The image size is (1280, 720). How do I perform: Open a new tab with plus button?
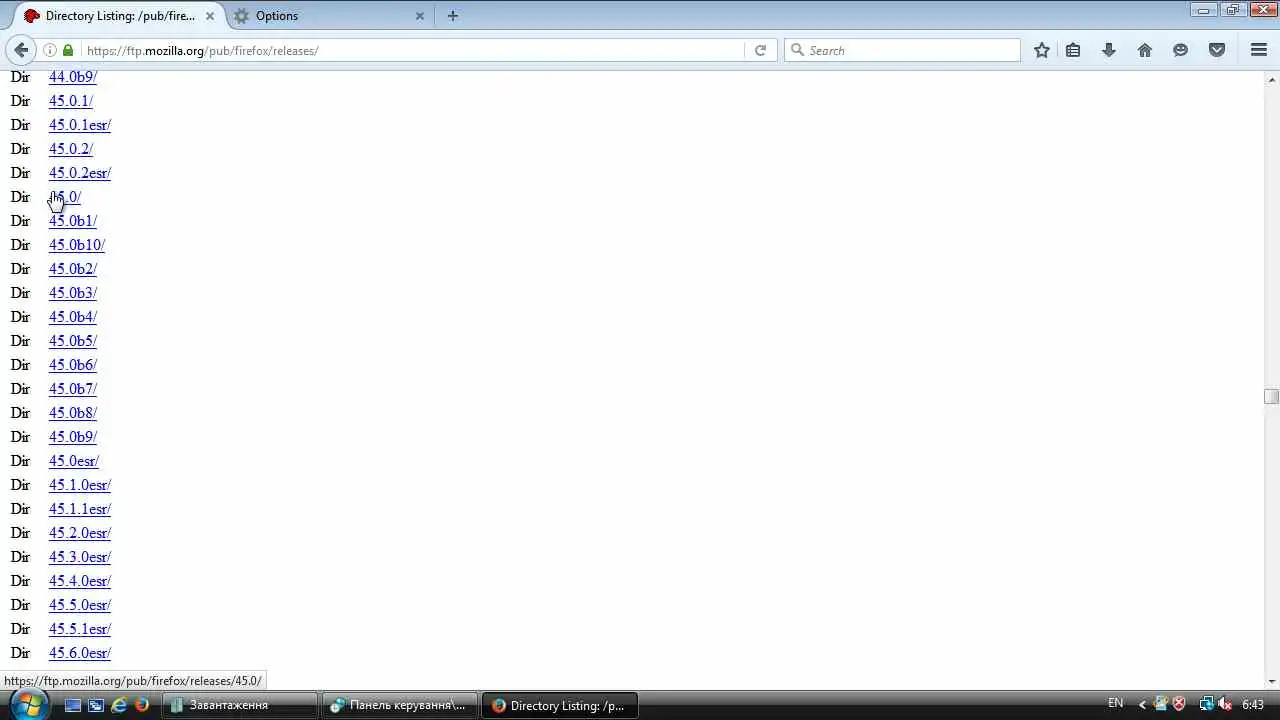(453, 16)
